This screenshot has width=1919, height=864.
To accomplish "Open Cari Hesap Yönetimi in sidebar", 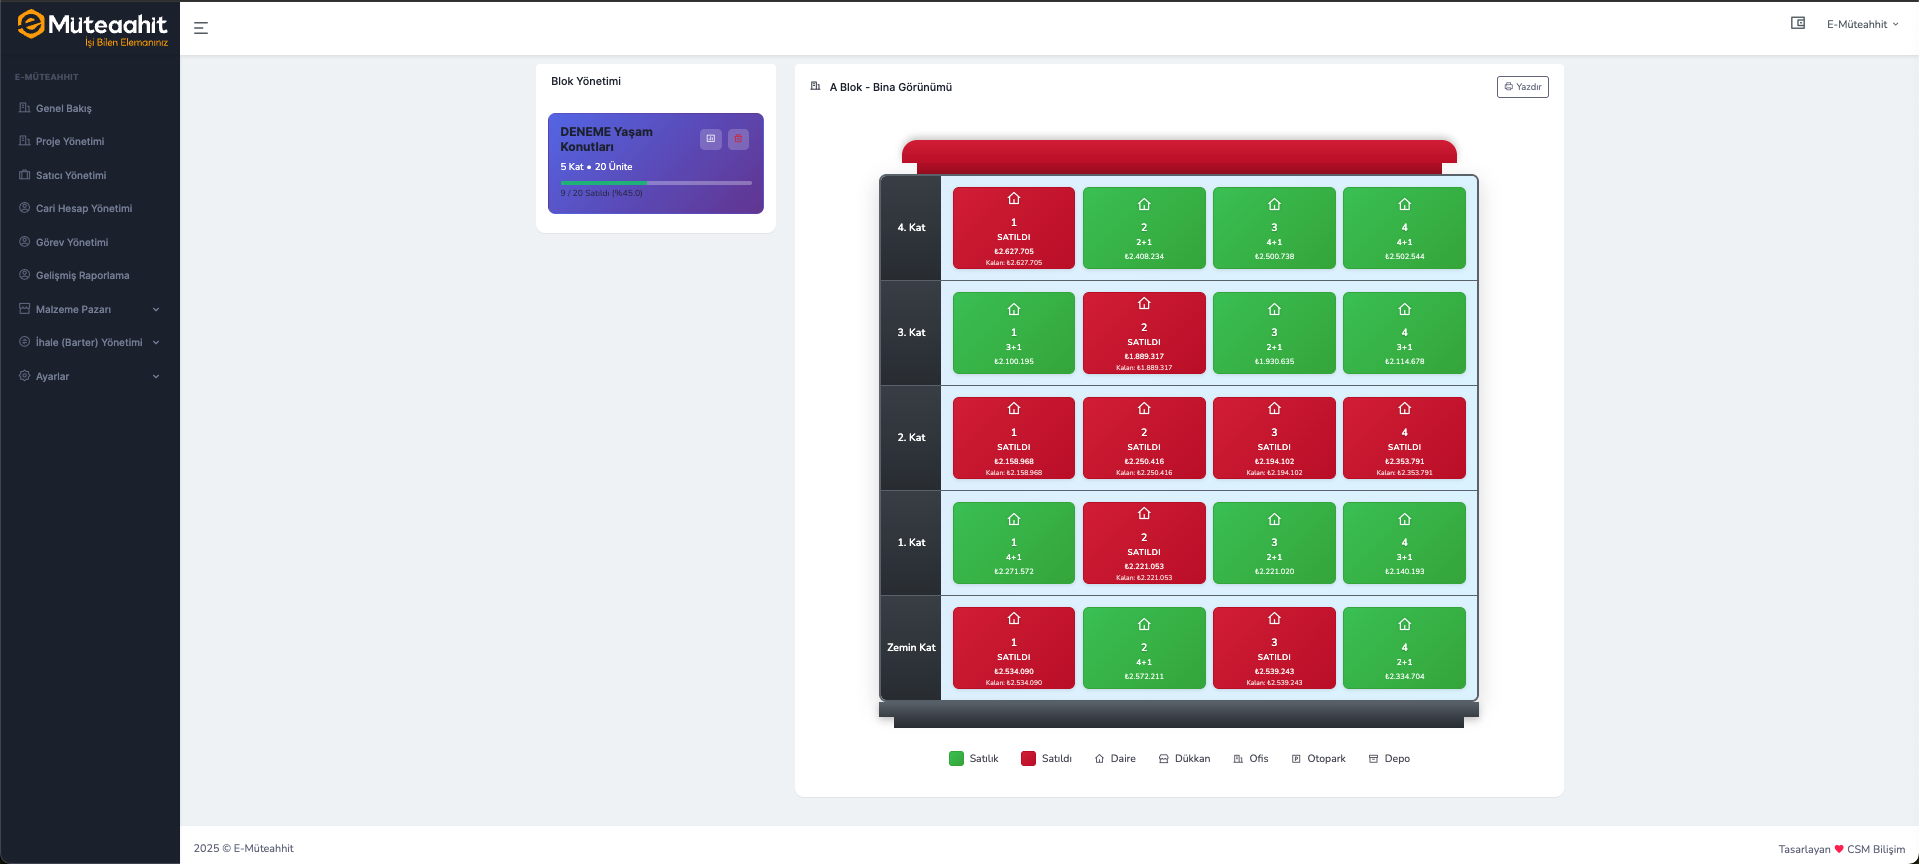I will [x=84, y=208].
